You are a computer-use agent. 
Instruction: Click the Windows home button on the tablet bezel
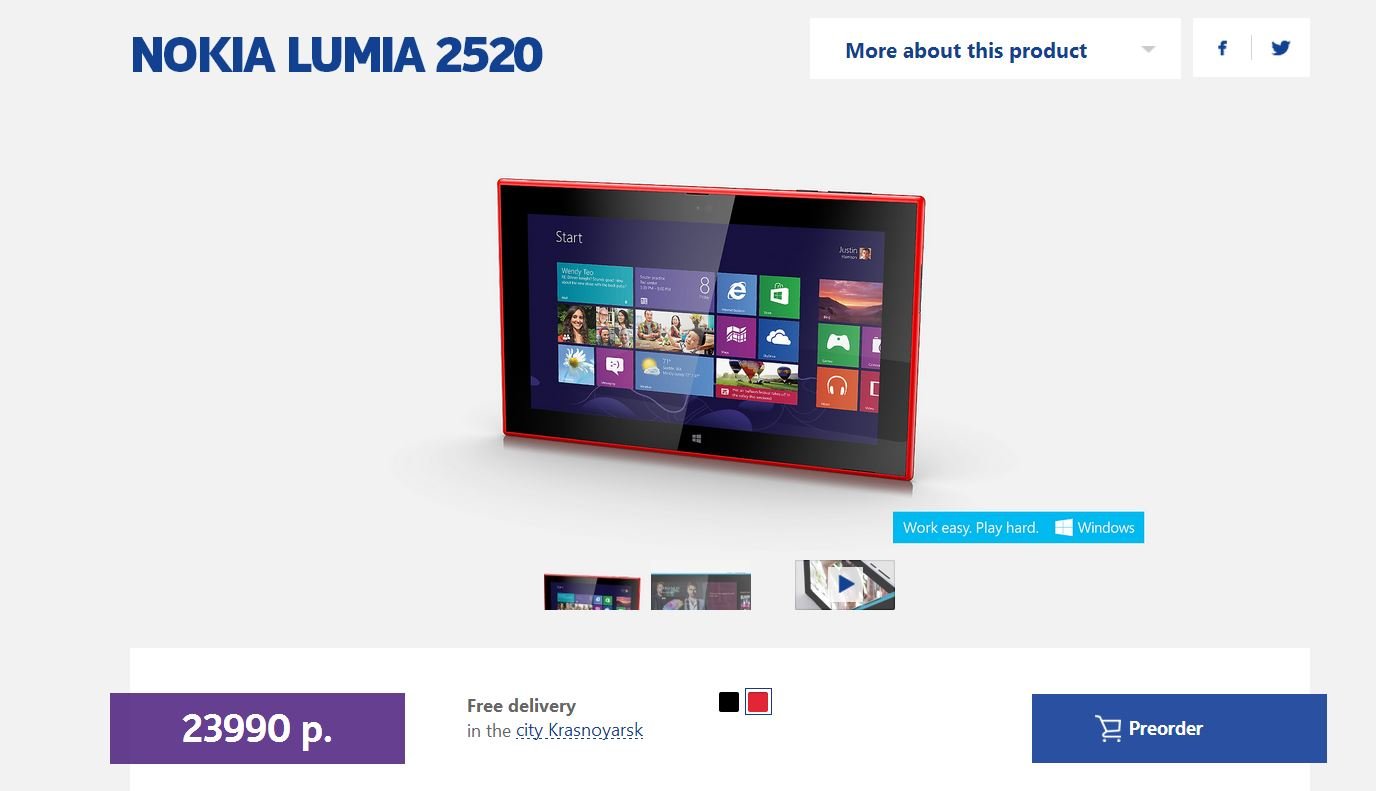[696, 439]
